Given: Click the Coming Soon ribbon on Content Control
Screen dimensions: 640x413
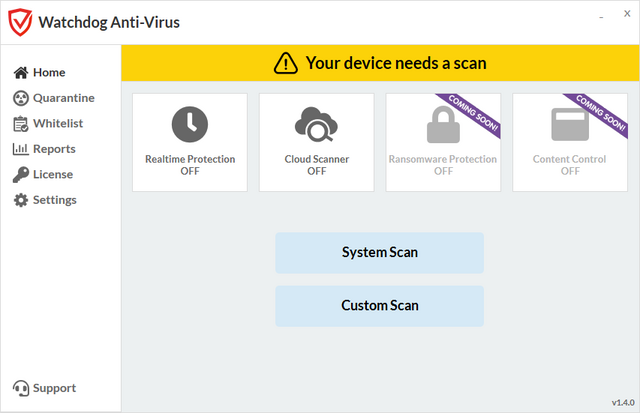Looking at the screenshot, I should pos(600,113).
